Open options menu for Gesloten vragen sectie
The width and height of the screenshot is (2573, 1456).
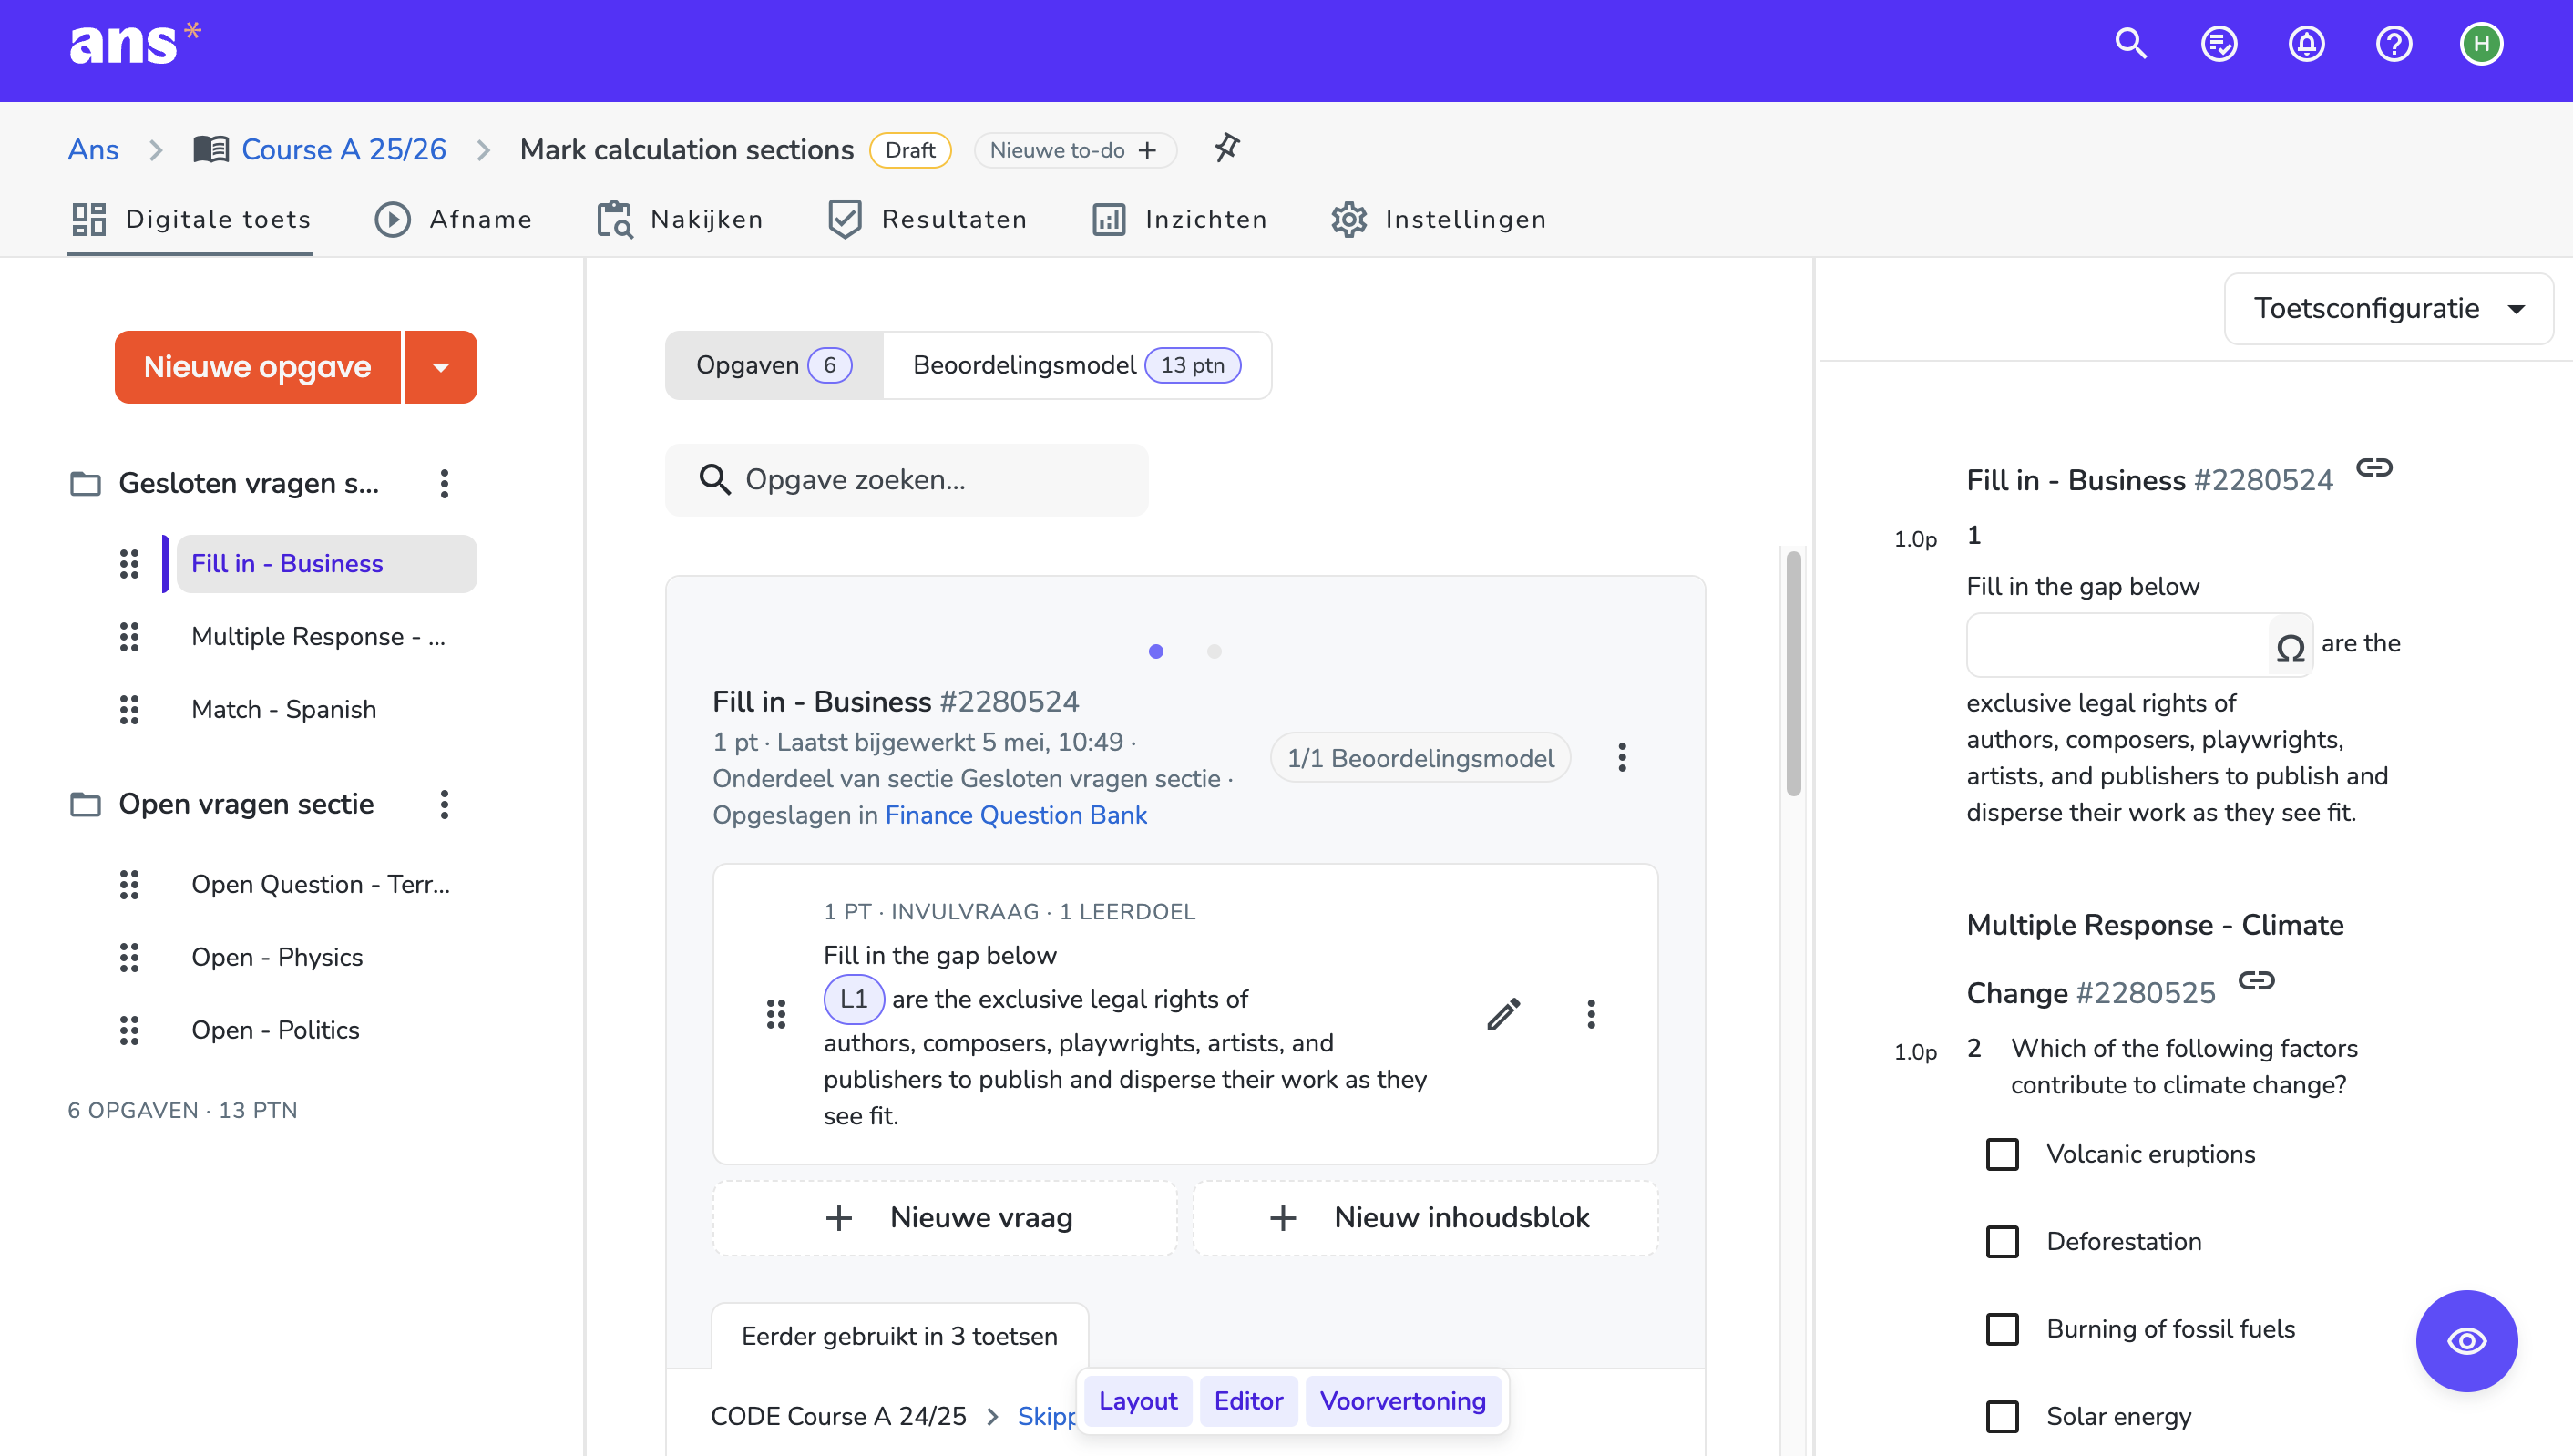click(x=444, y=483)
